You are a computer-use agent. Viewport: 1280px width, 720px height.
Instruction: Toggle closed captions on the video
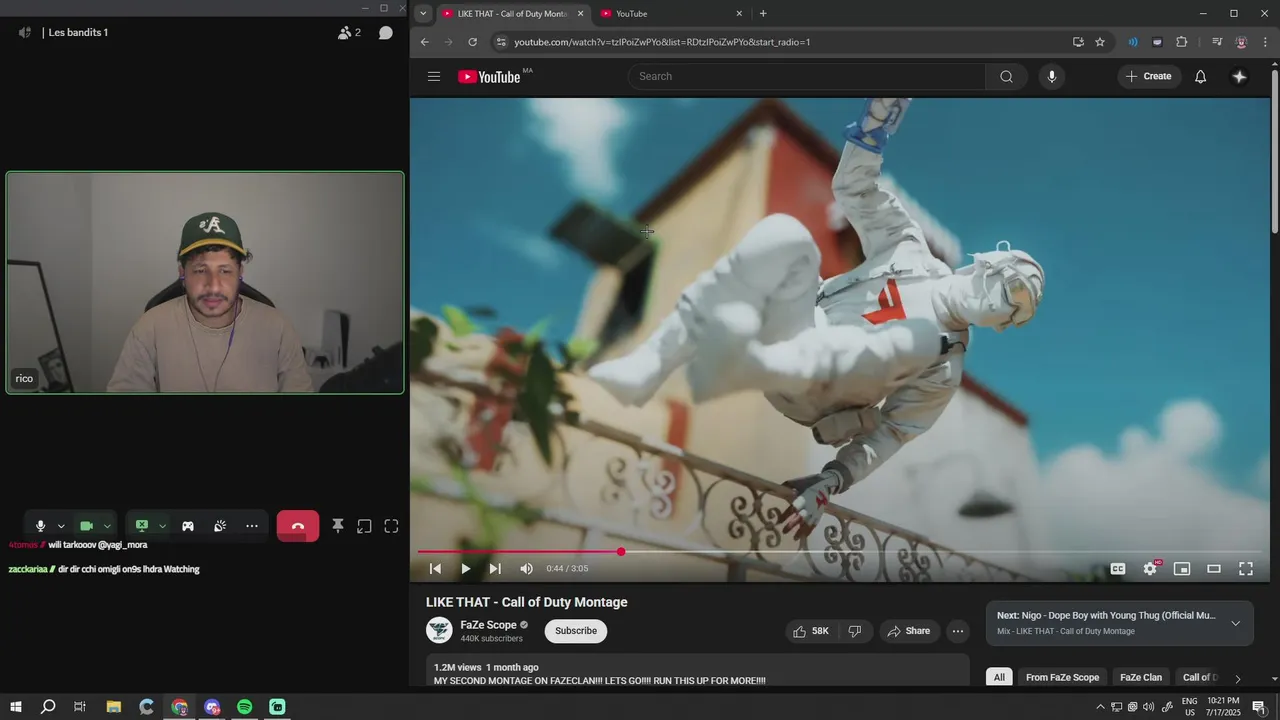coord(1118,568)
